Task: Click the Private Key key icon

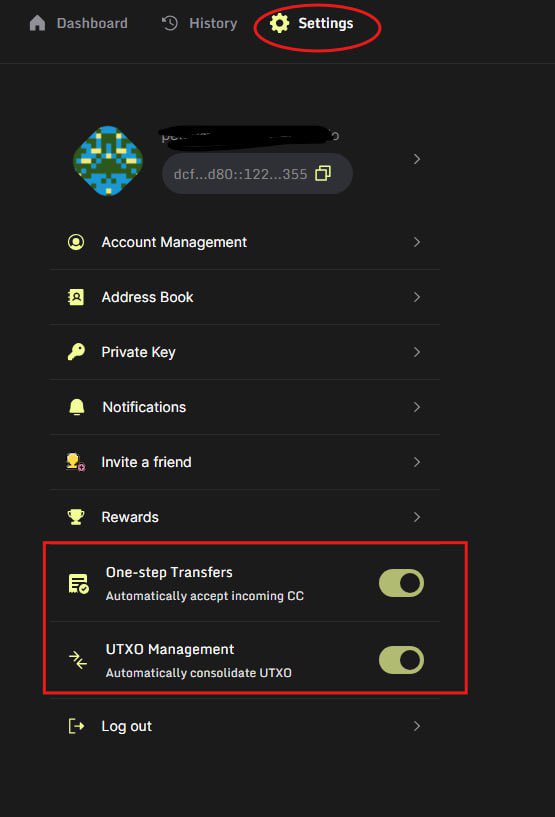Action: coord(76,352)
